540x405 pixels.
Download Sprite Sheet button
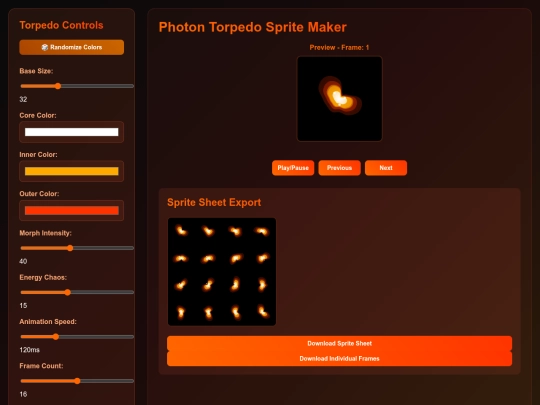point(340,343)
